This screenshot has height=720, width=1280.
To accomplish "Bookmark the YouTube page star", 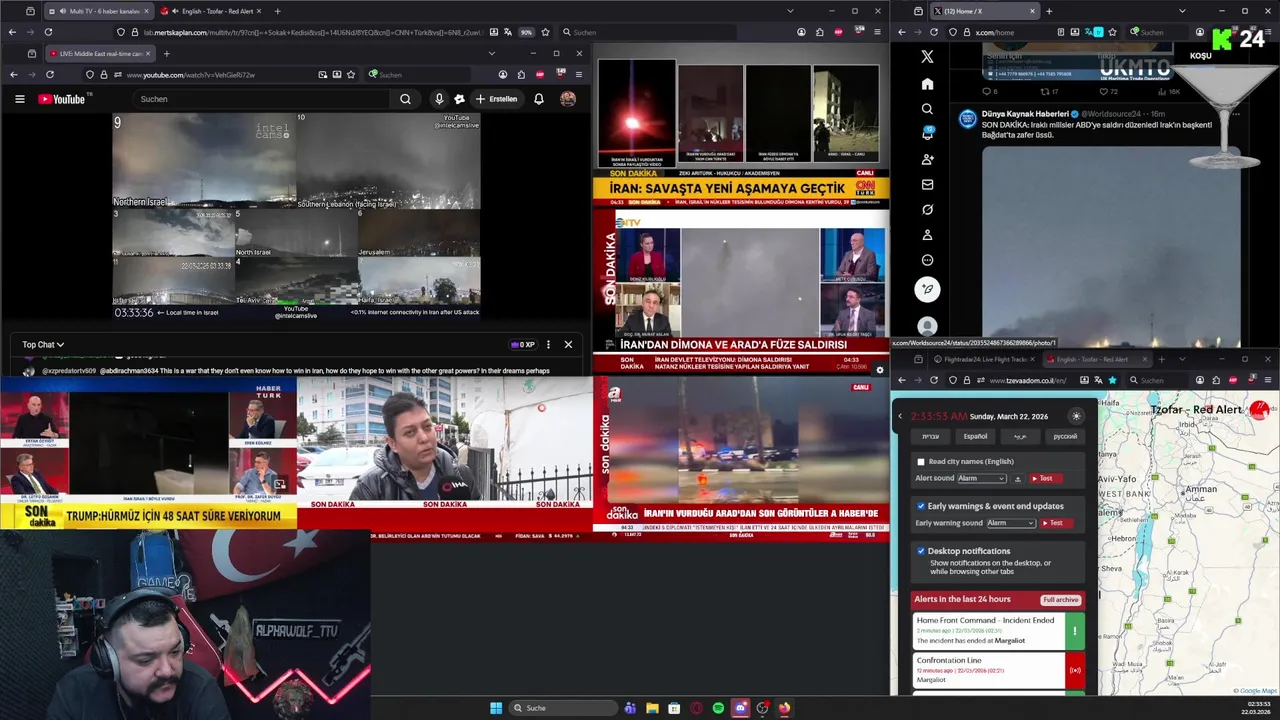I will [x=351, y=75].
